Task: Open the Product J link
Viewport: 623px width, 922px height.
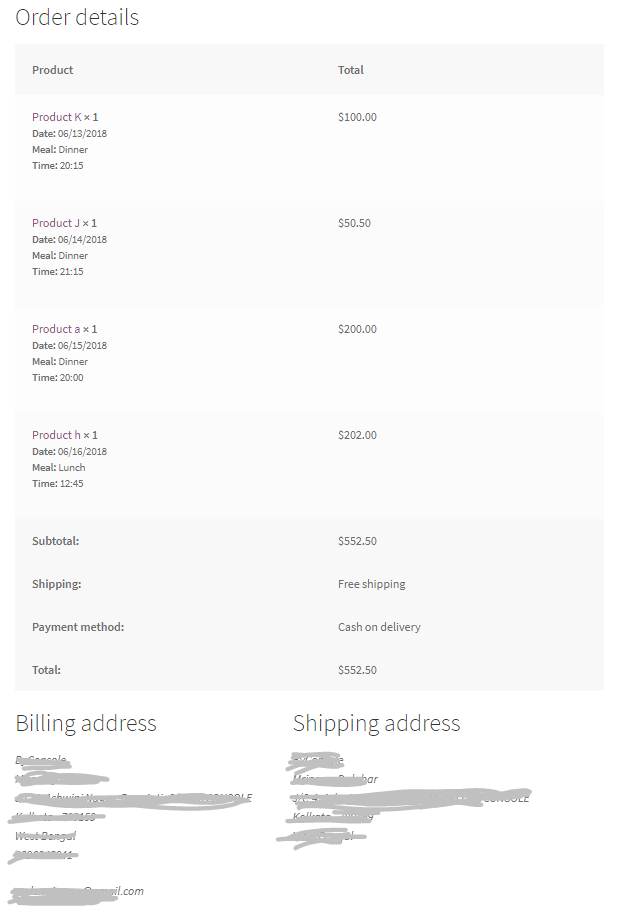Action: [56, 223]
